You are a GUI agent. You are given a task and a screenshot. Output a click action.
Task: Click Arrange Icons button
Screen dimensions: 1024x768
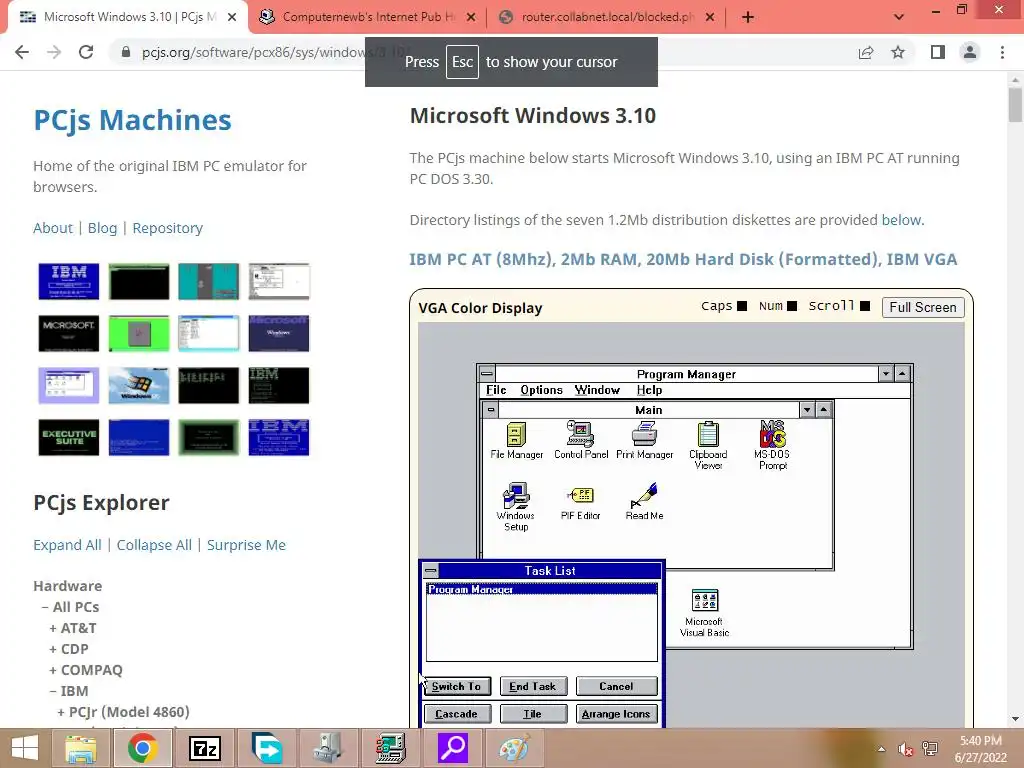[x=616, y=714]
